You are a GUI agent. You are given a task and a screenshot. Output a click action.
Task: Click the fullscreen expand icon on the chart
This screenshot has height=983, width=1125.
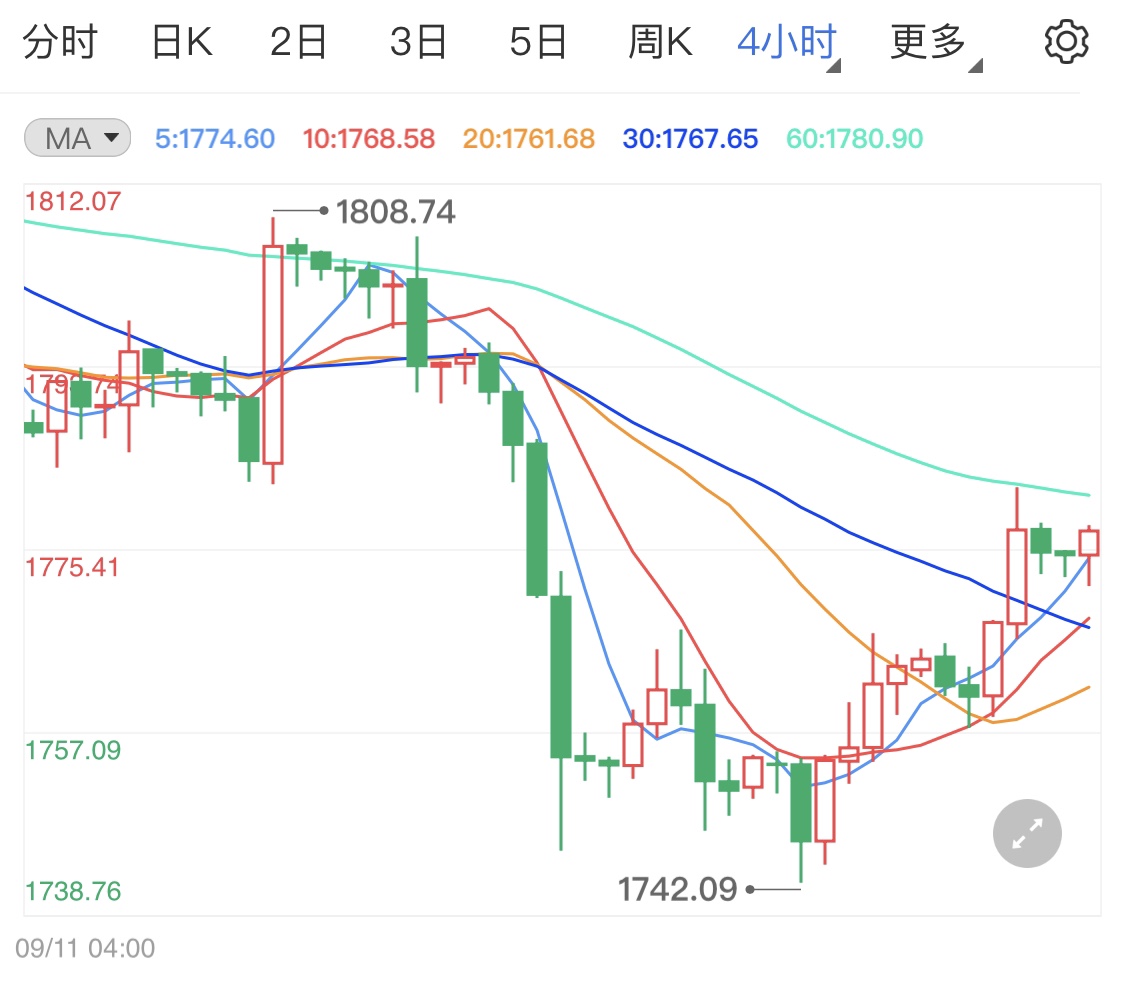[x=1026, y=833]
